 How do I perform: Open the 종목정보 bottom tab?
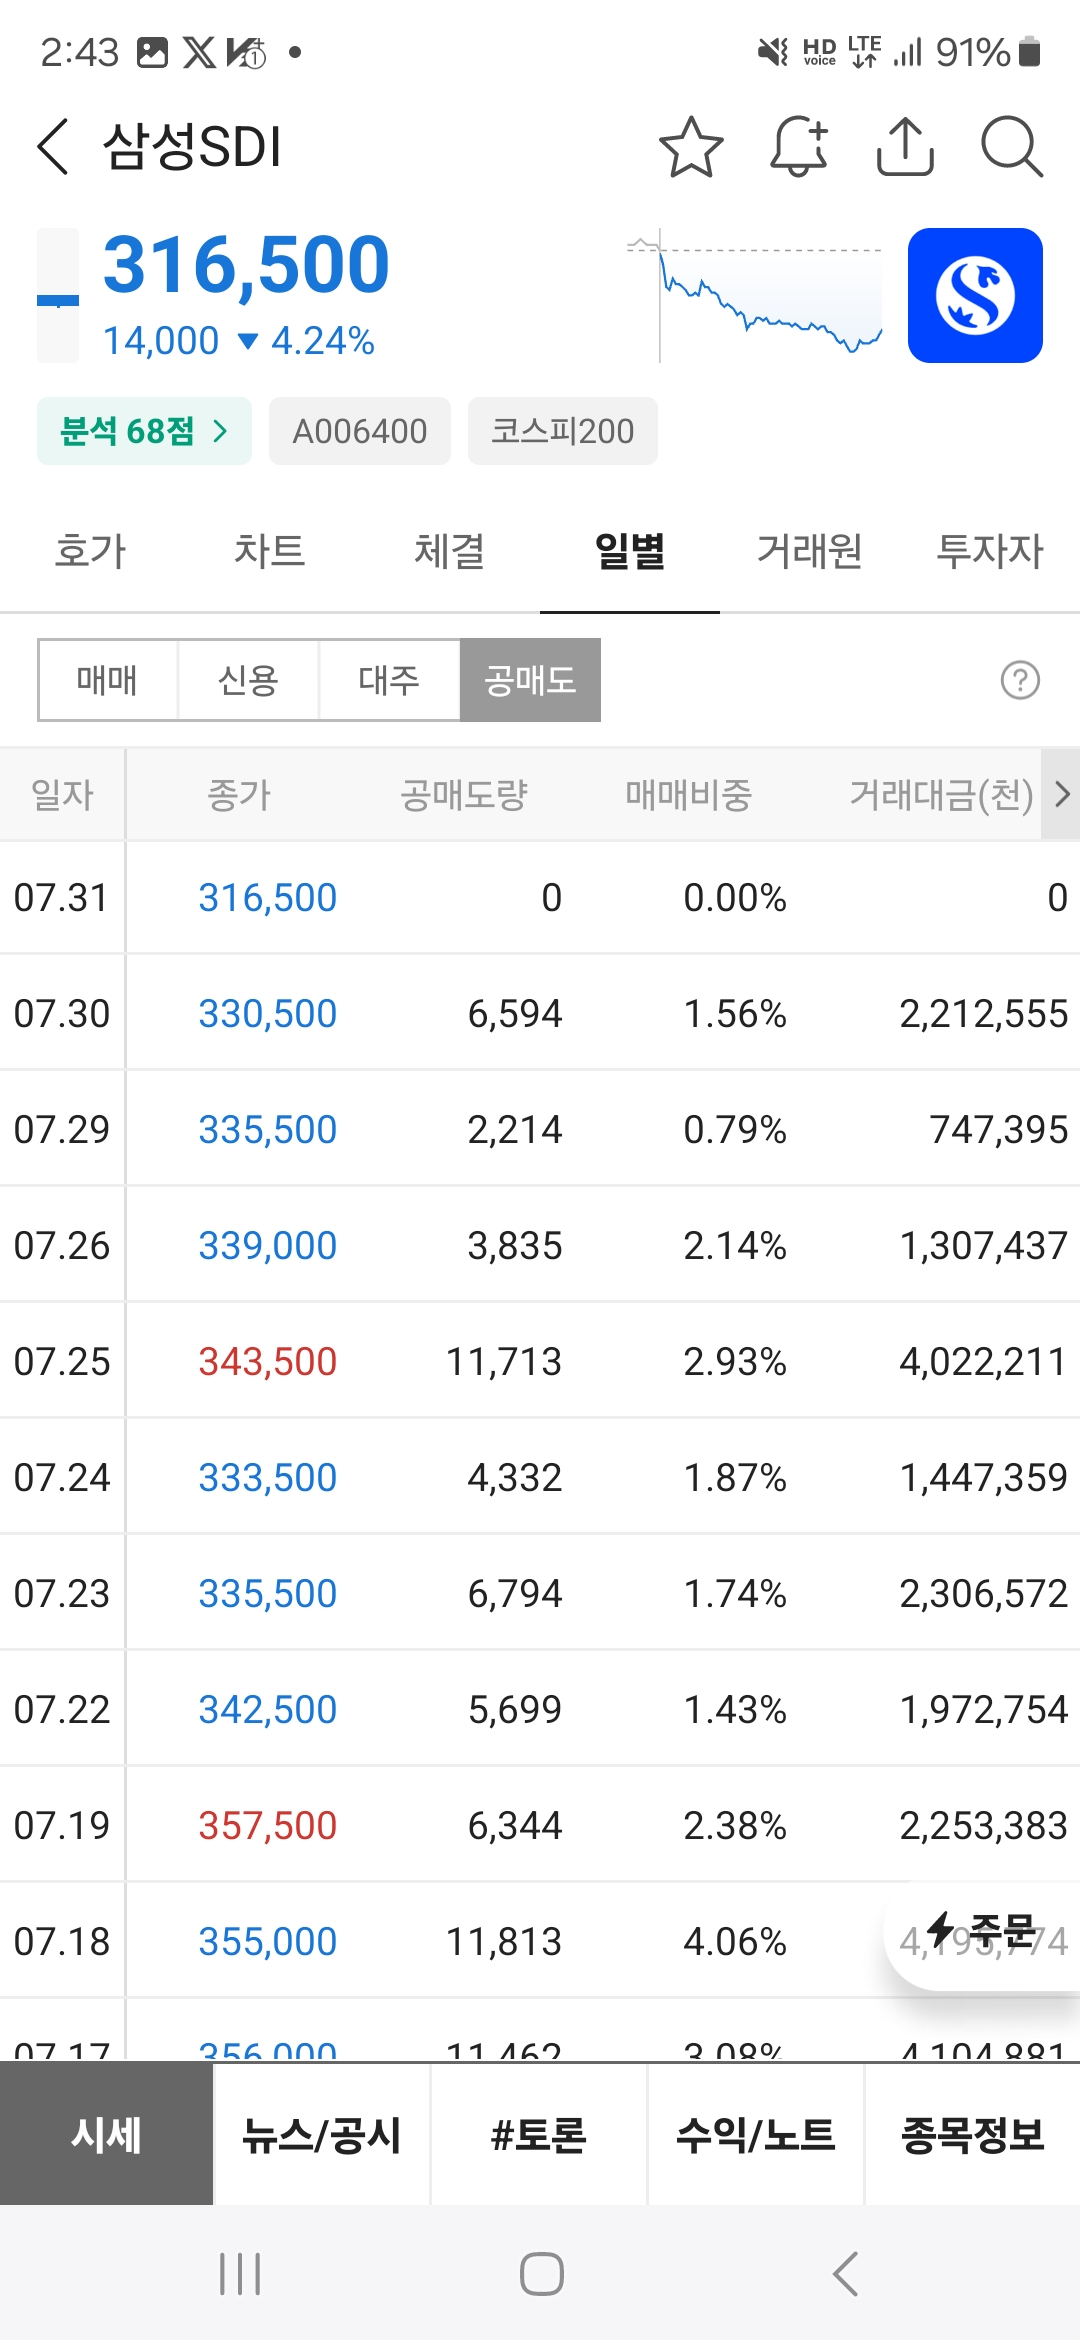[x=973, y=2134]
